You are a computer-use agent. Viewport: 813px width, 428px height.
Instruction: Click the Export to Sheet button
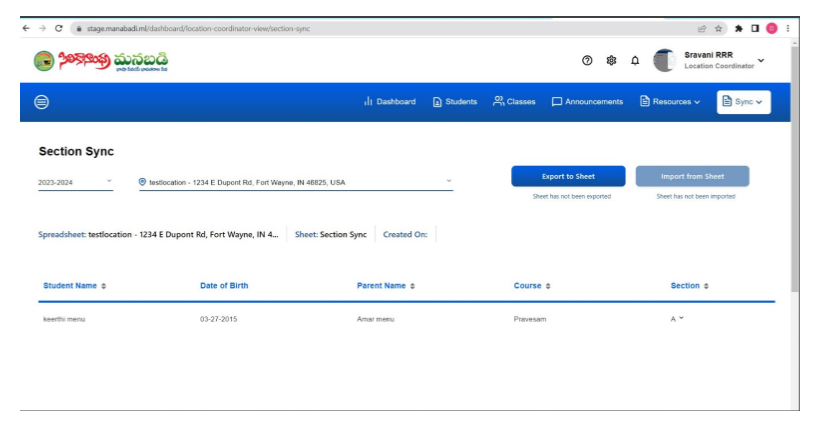[x=568, y=177]
